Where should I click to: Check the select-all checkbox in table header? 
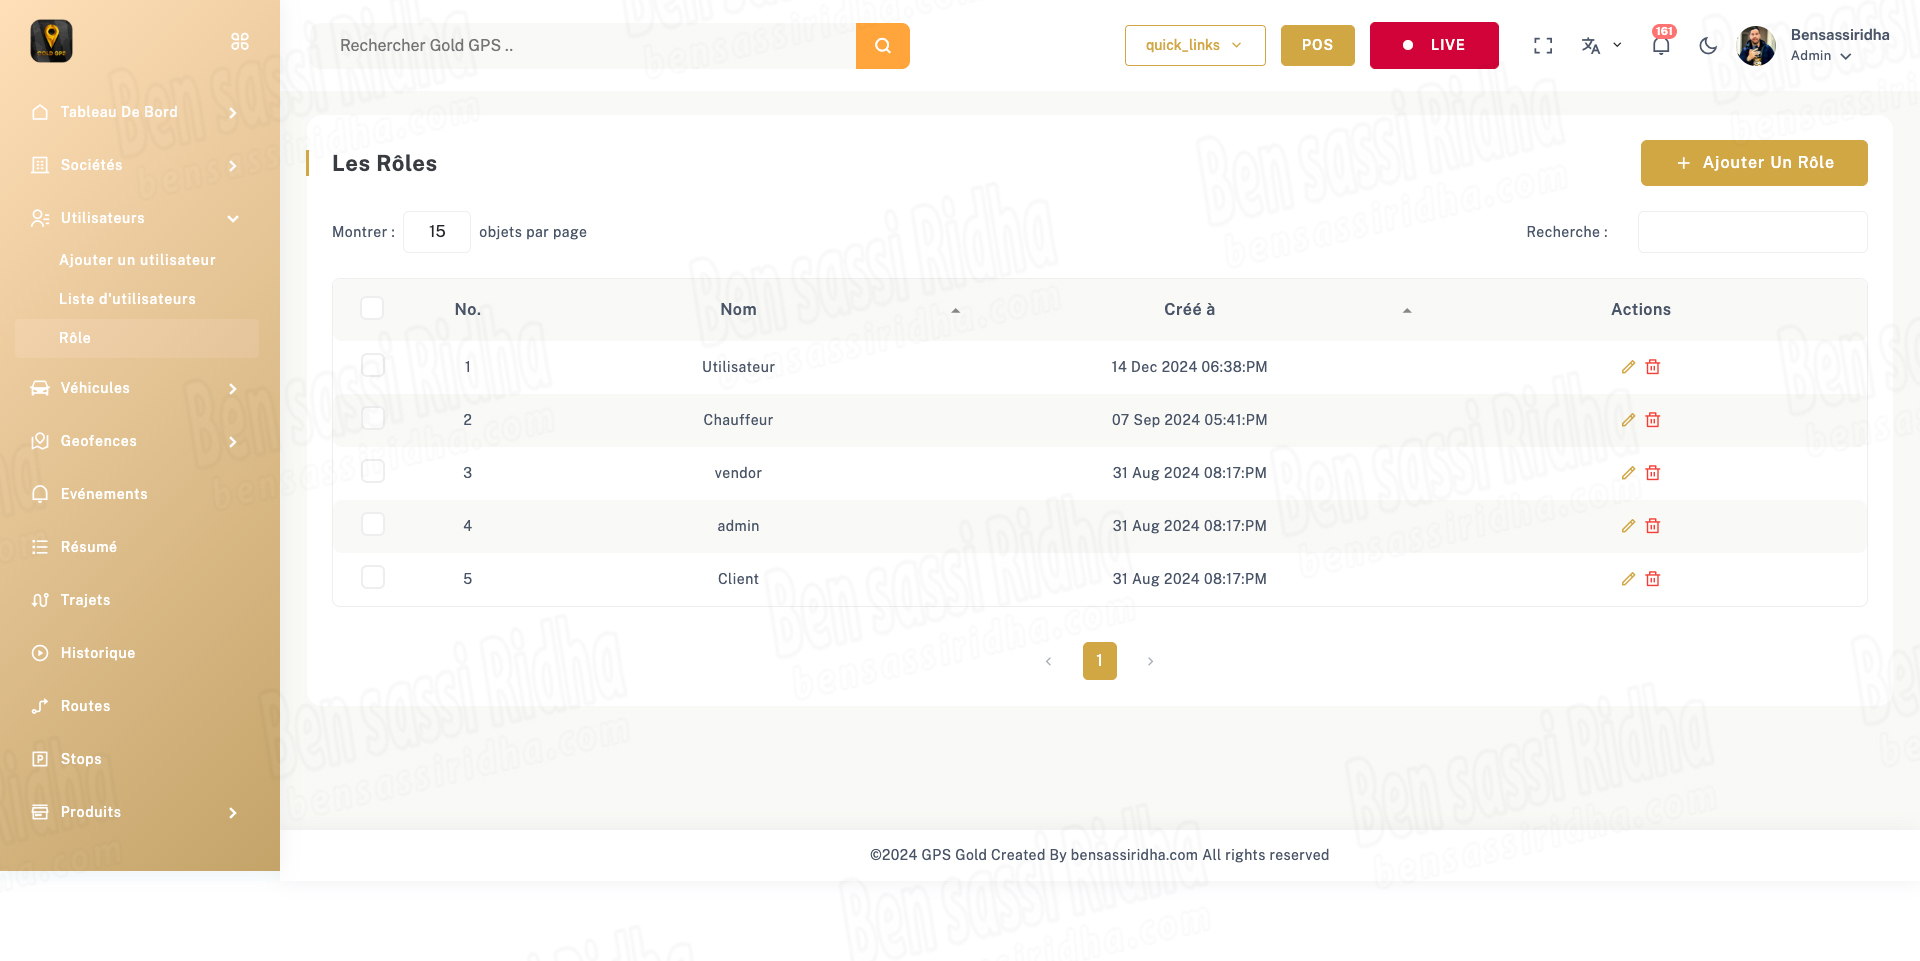(372, 308)
